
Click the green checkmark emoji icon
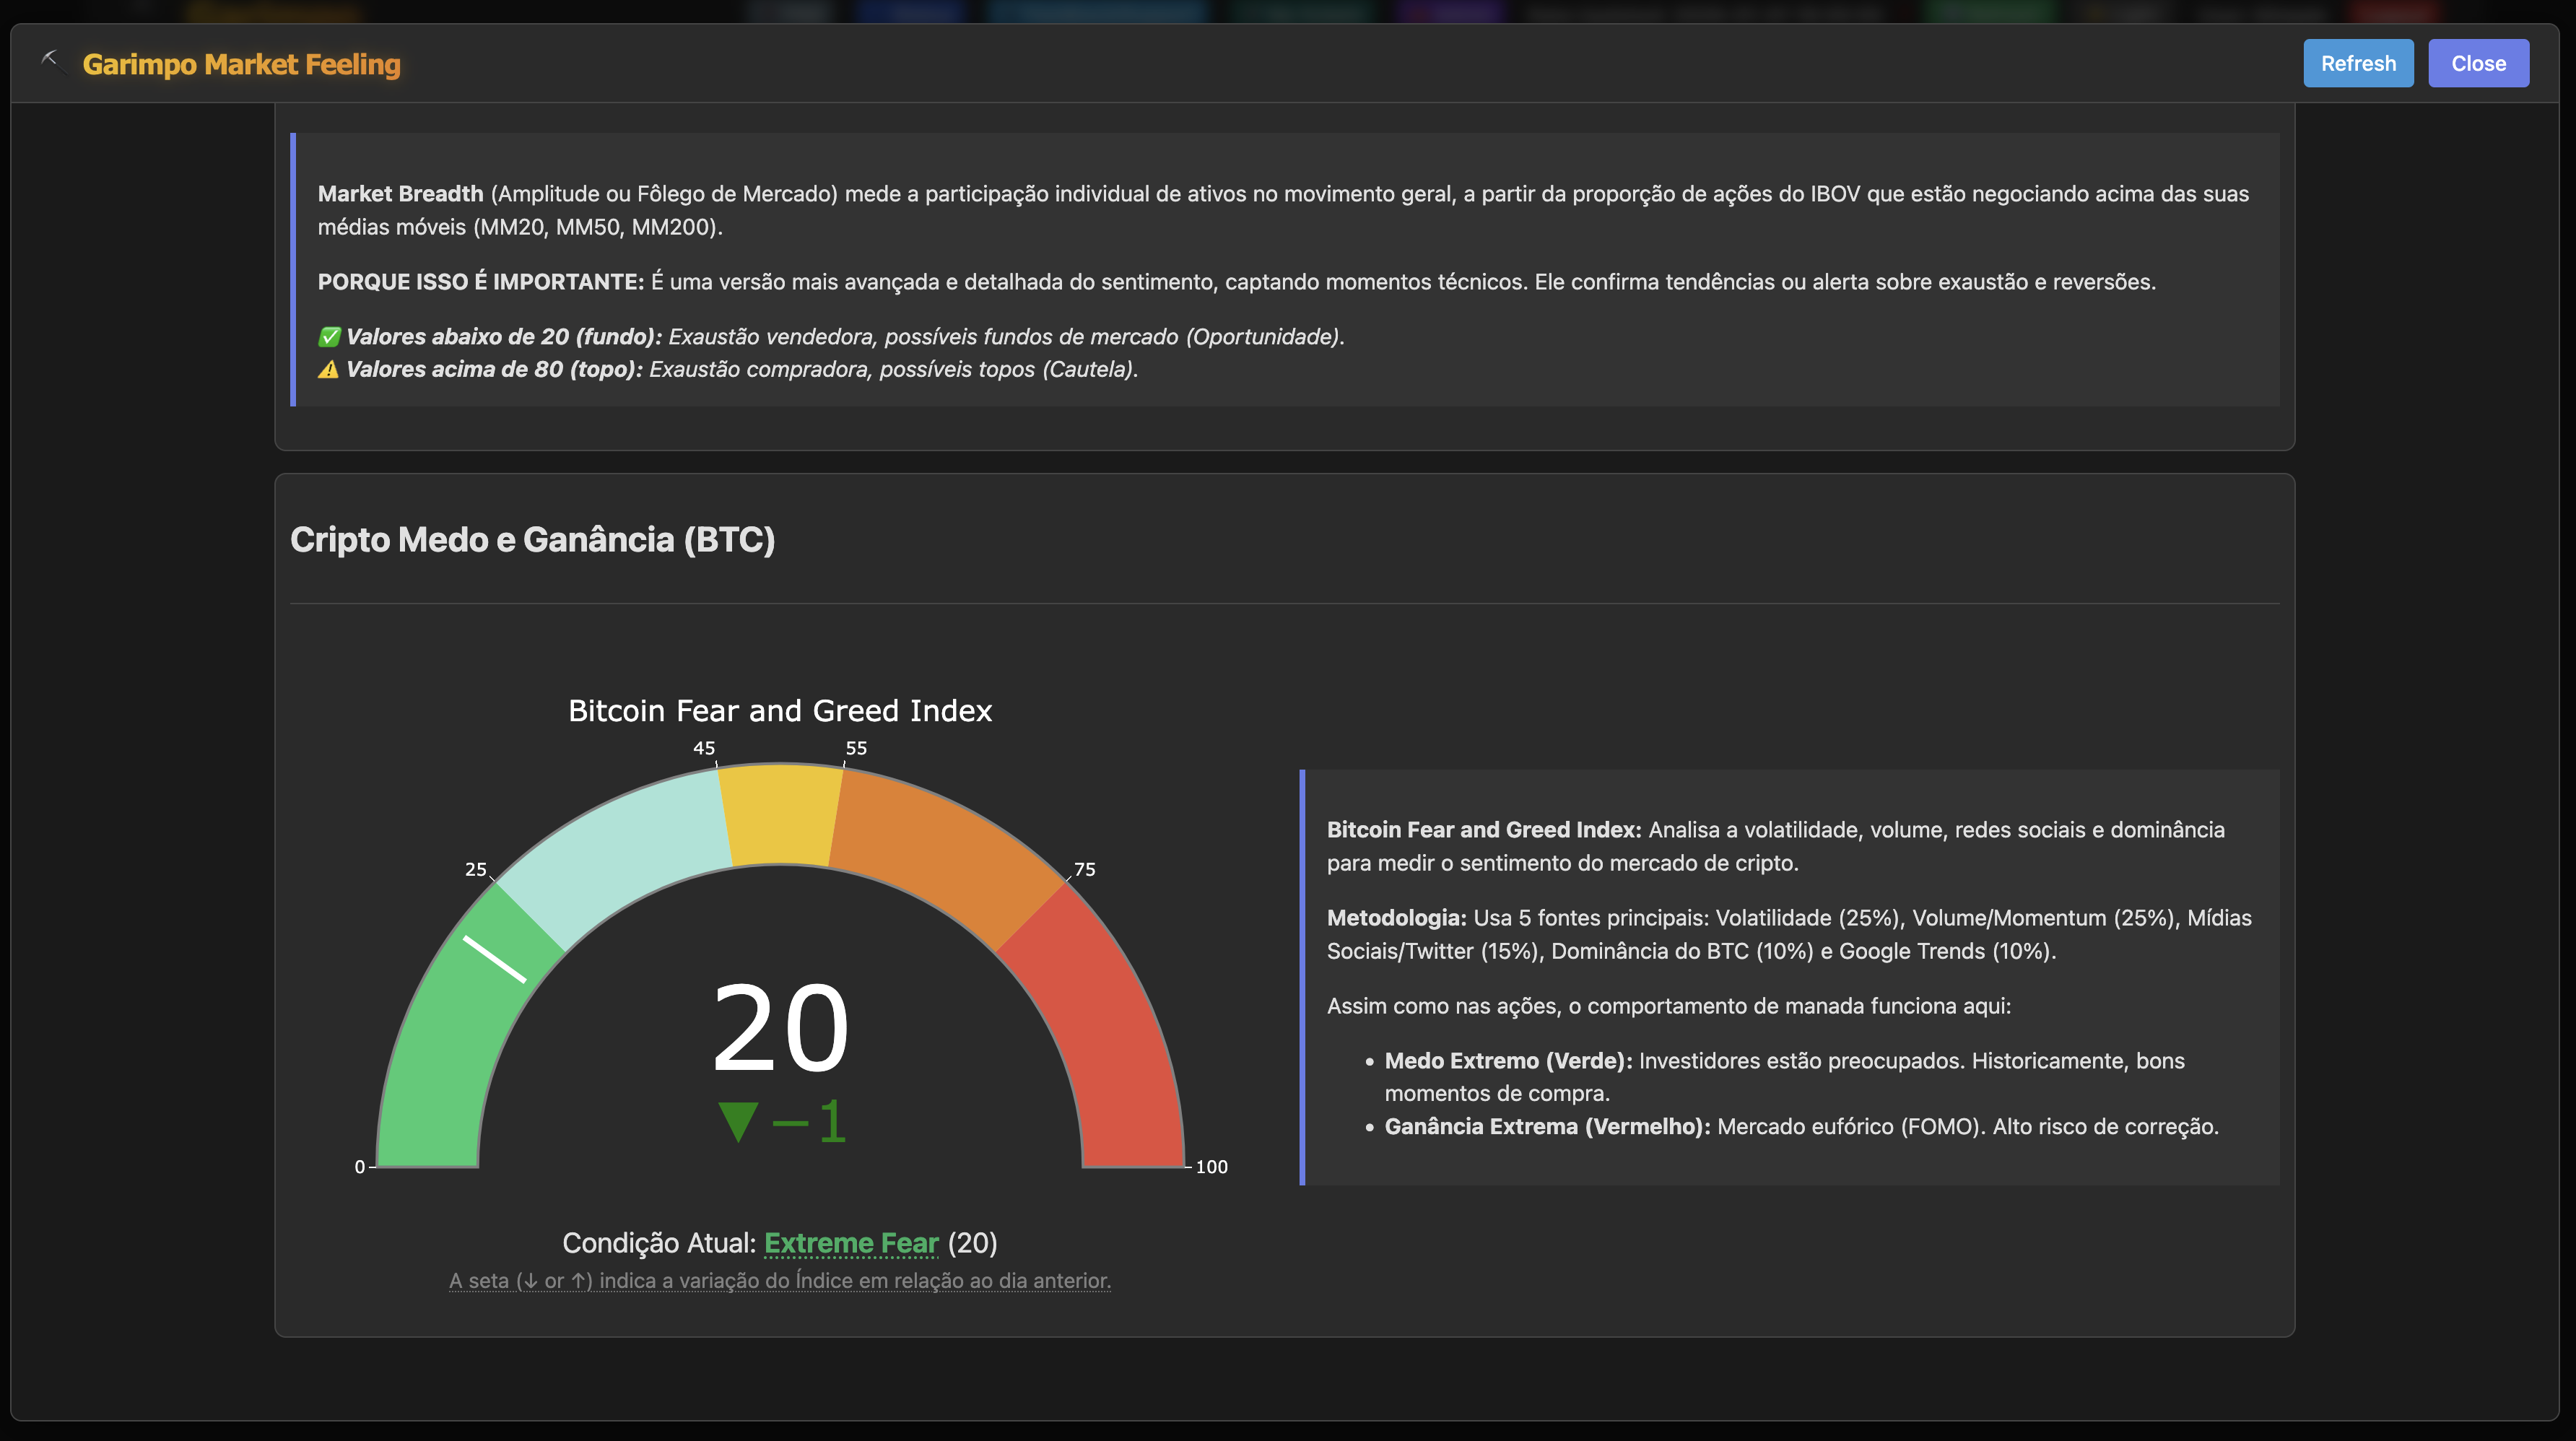point(329,337)
